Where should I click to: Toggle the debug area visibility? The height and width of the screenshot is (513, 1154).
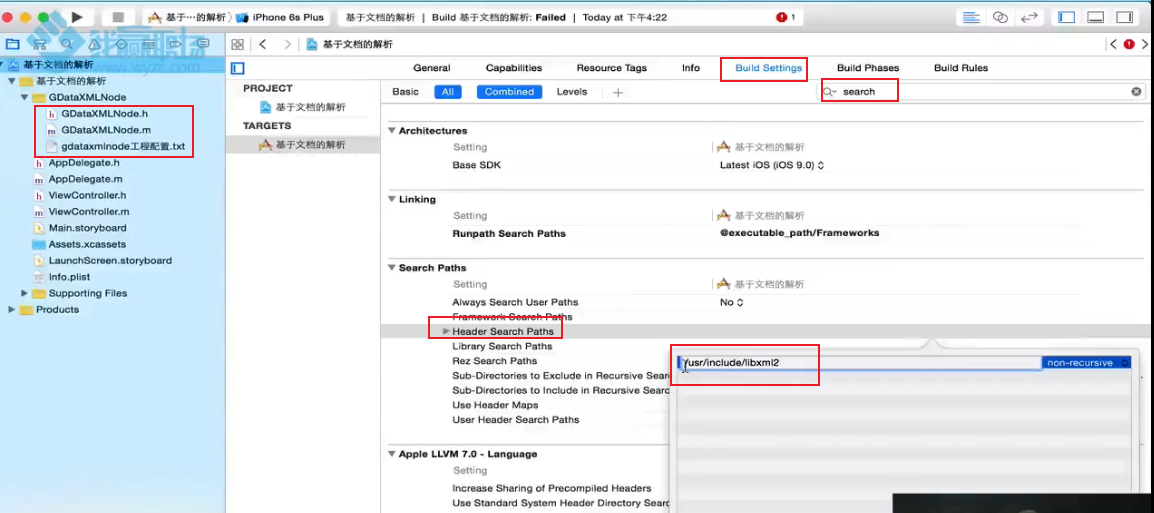pyautogui.click(x=1096, y=17)
